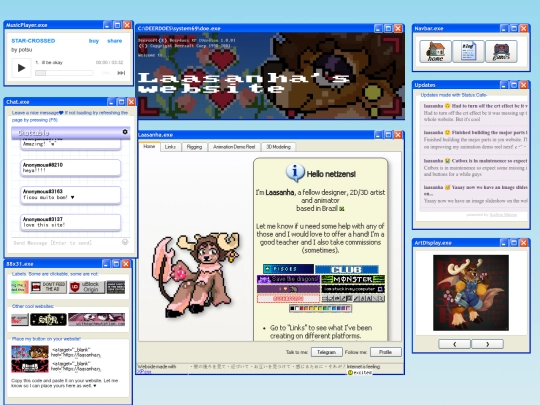Click the Profile button
540x405 pixels.
(x=385, y=352)
